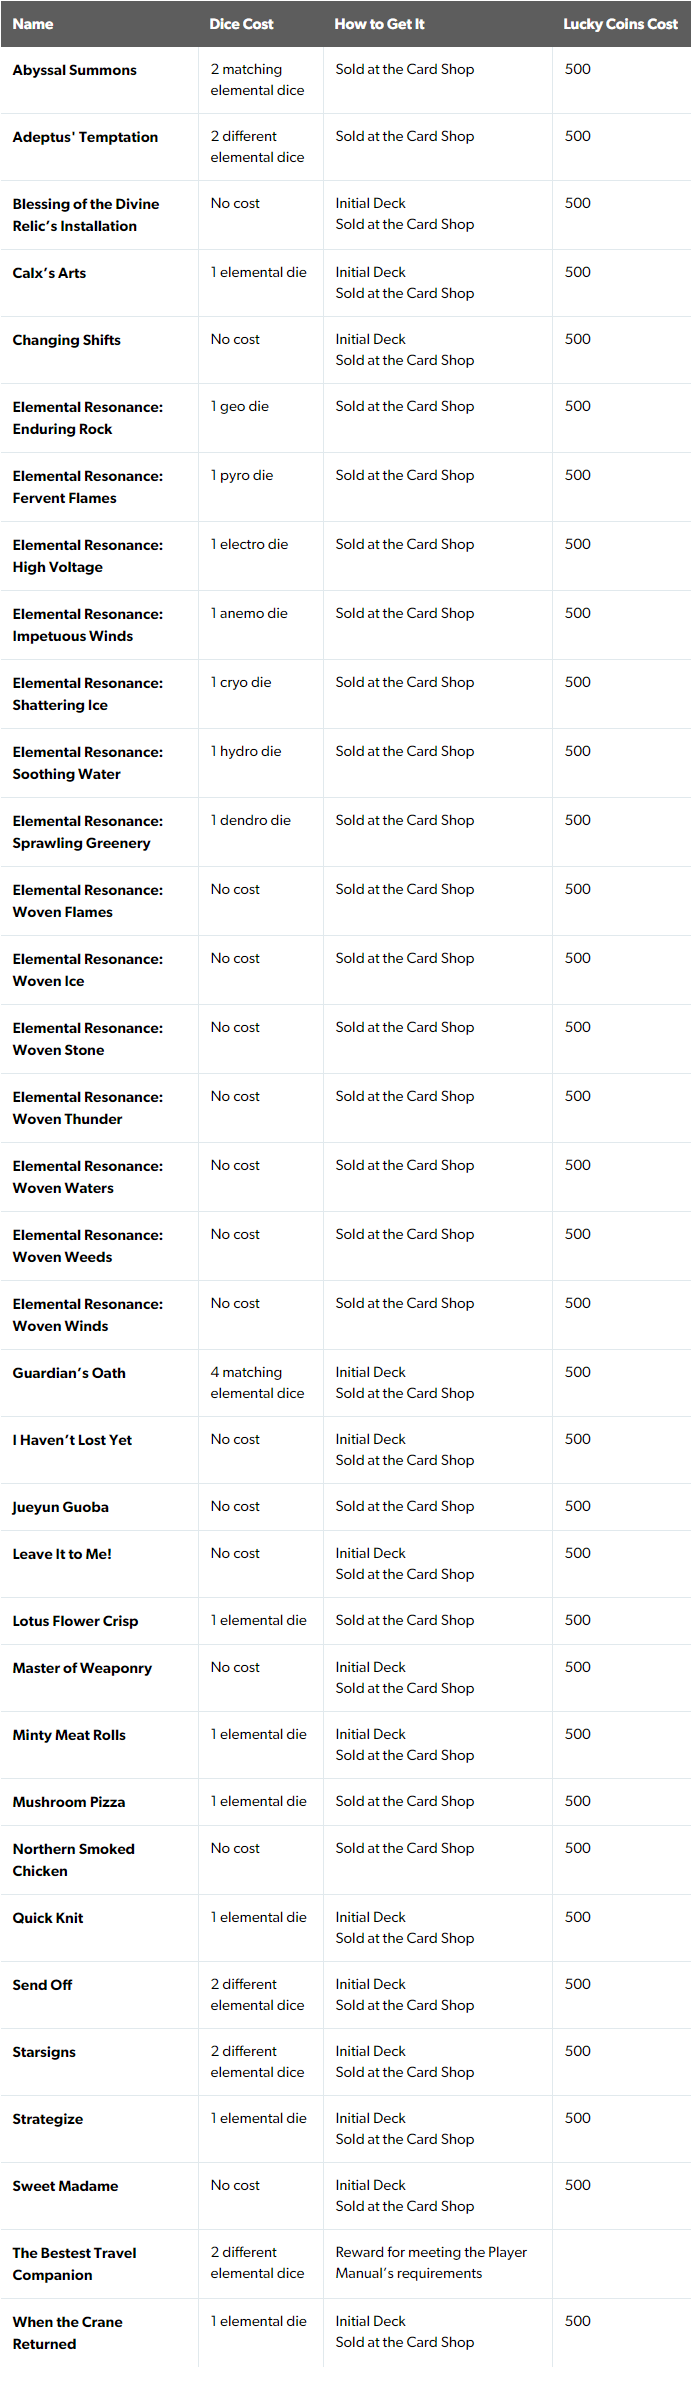Select the Mushroom Pizza card name
This screenshot has width=692, height=2384.
[69, 1802]
